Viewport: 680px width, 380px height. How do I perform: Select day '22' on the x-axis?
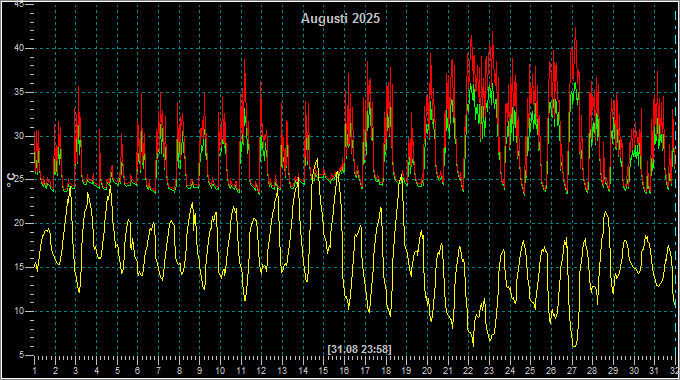coord(468,371)
